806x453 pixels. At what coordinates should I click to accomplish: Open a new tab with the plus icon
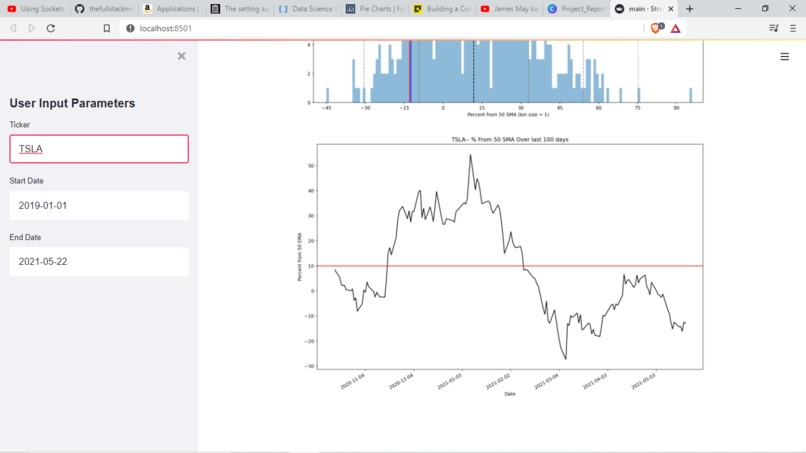(689, 9)
